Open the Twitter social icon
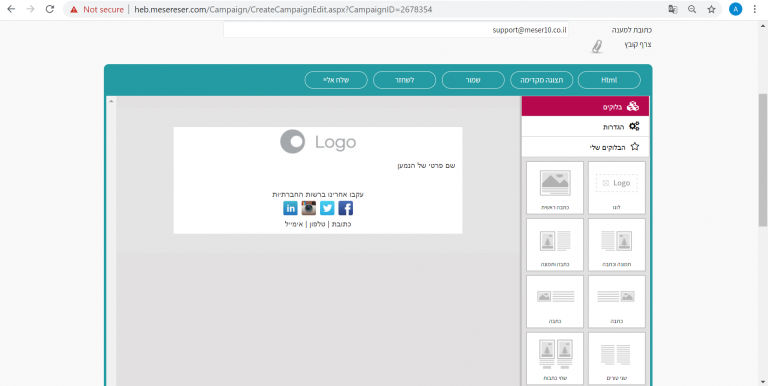The height and width of the screenshot is (386, 768). pos(327,208)
